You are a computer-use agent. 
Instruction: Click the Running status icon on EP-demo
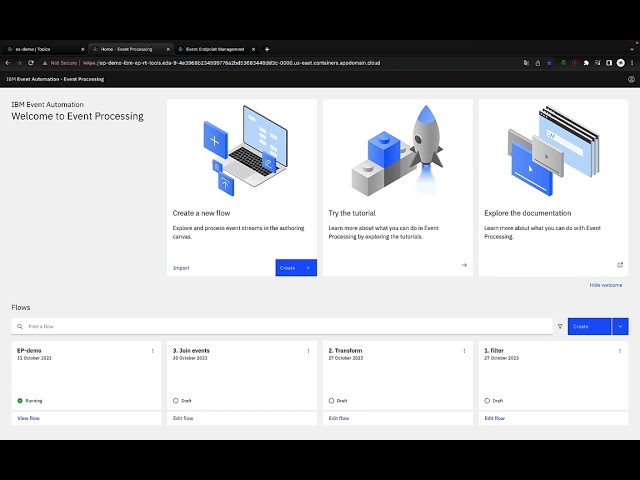(20, 401)
